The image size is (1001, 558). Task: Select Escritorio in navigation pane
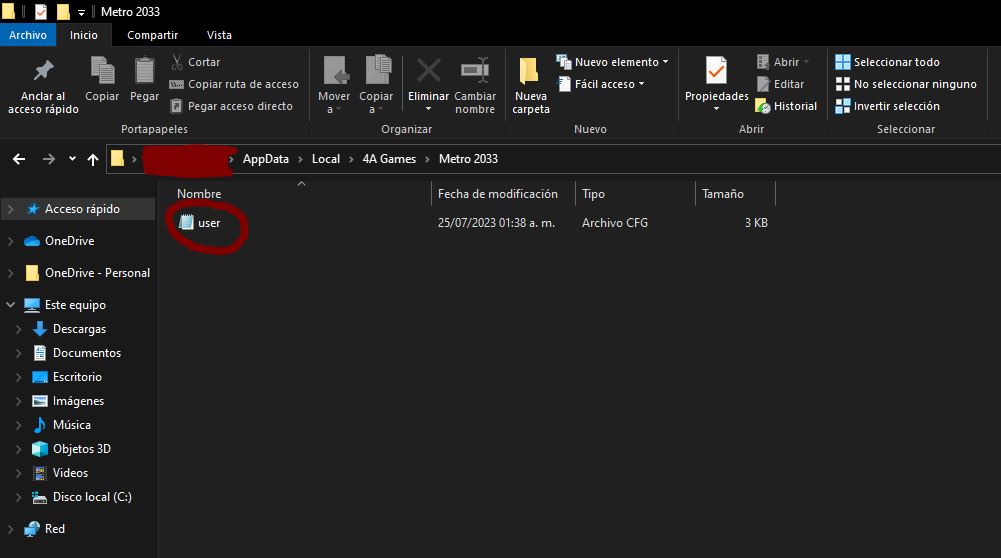[x=77, y=377]
